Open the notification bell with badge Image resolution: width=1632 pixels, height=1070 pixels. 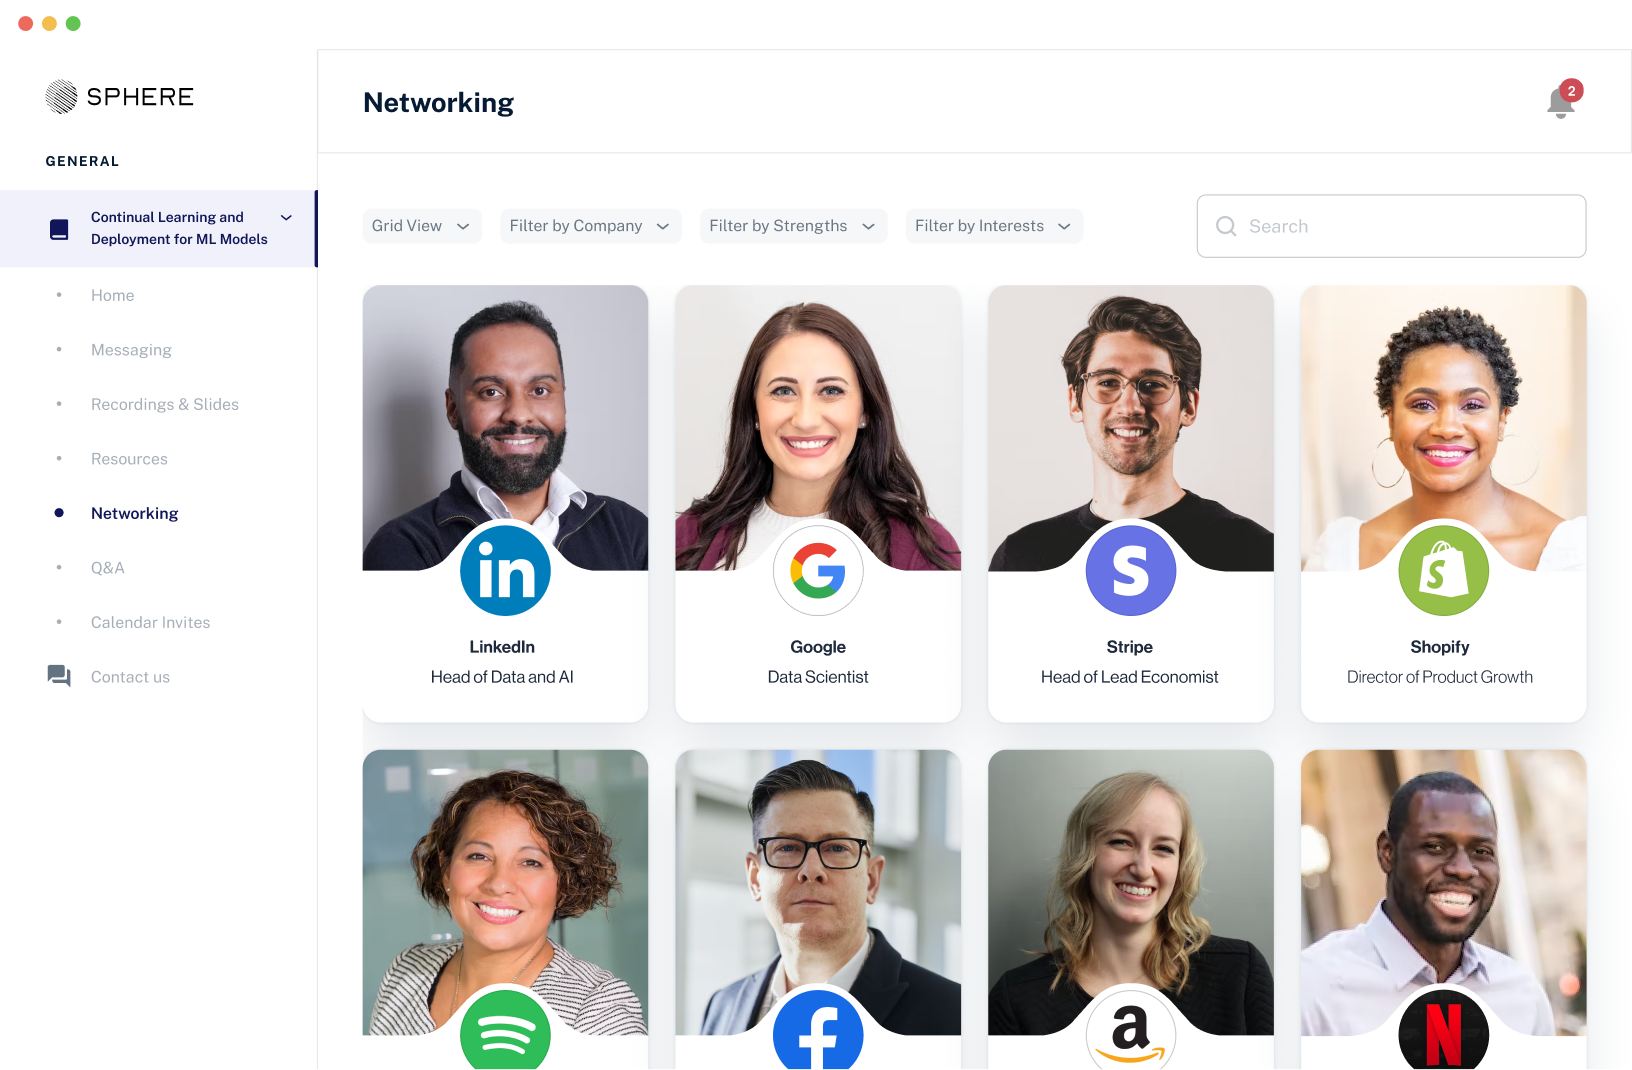coord(1562,100)
